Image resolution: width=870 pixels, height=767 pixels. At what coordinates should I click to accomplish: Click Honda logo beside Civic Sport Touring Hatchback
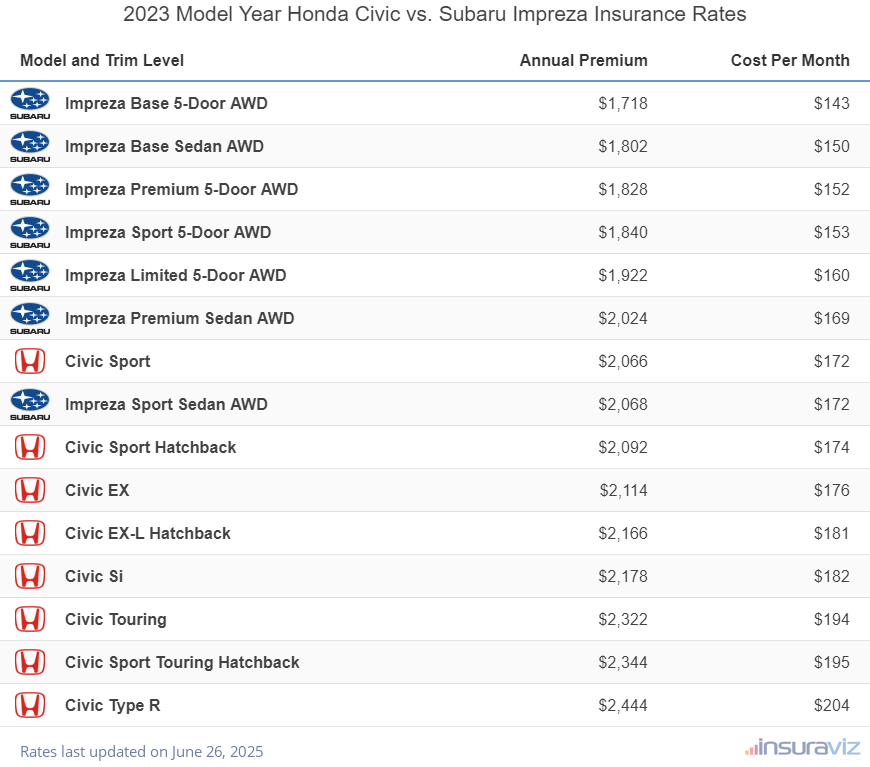tap(30, 663)
